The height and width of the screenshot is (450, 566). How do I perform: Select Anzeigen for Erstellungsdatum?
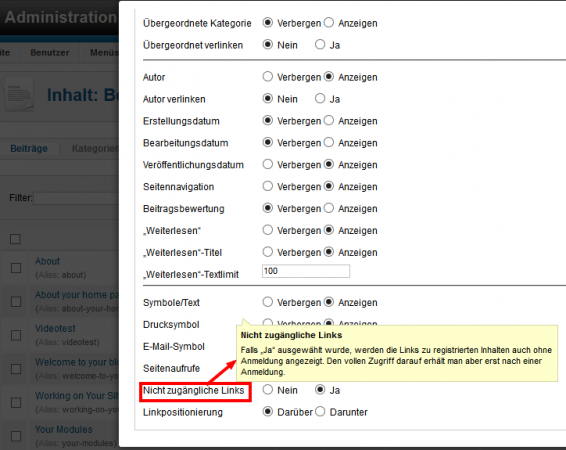[329, 121]
